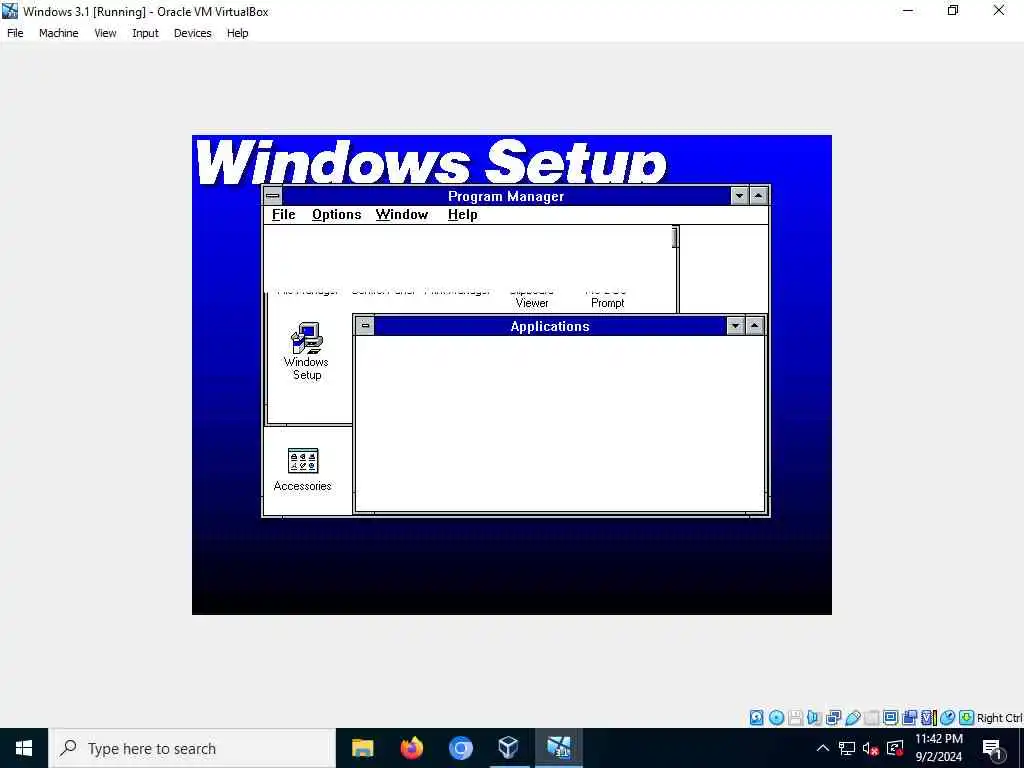Click the audio status icon in VirtualBox
Viewport: 1024px width, 768px height.
click(x=814, y=718)
